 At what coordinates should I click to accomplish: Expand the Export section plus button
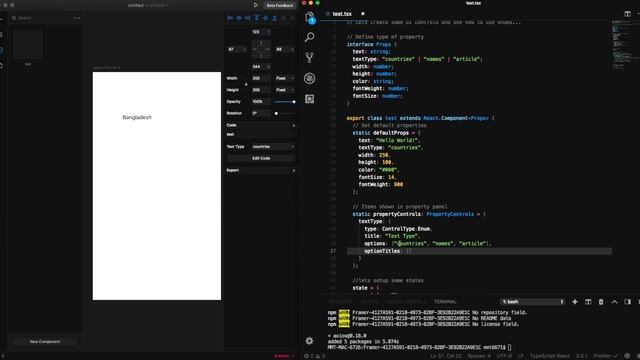(293, 171)
